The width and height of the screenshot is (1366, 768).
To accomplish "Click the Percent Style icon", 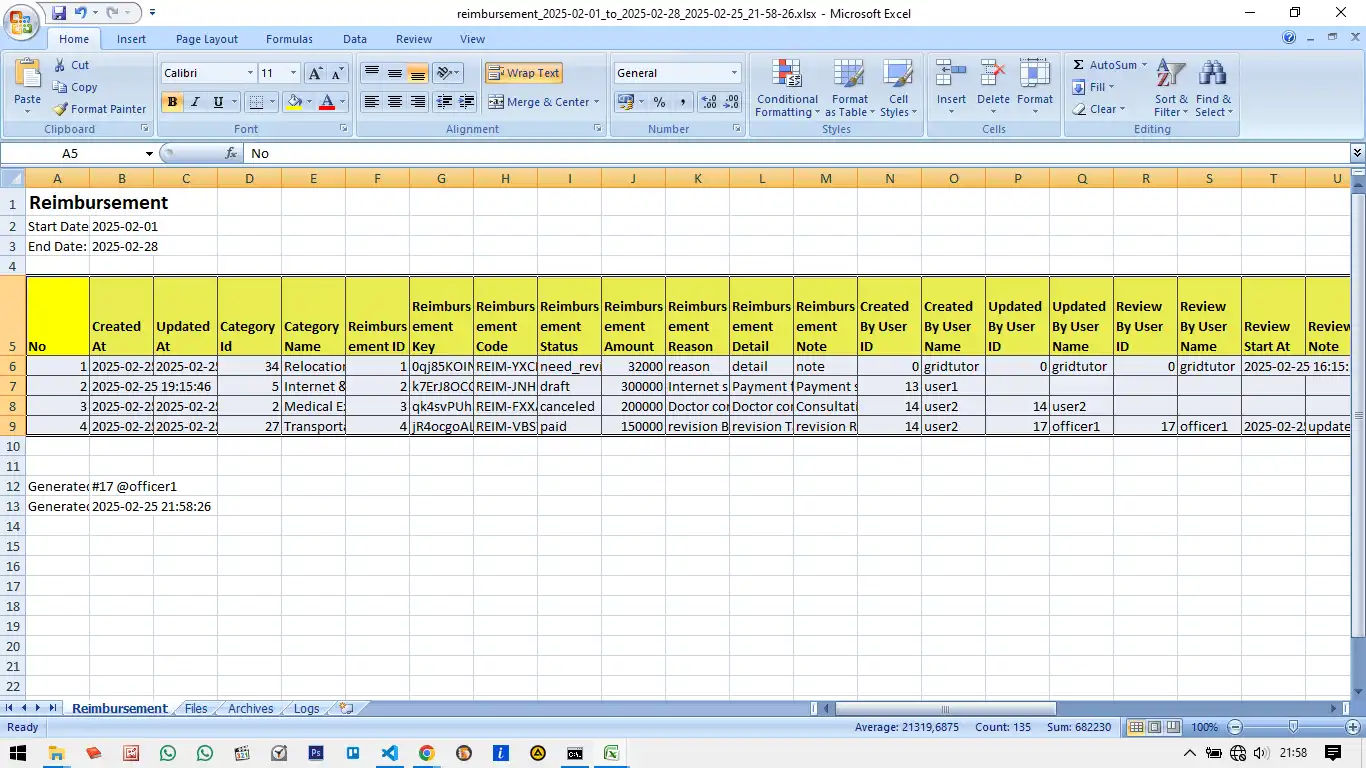I will [x=659, y=102].
